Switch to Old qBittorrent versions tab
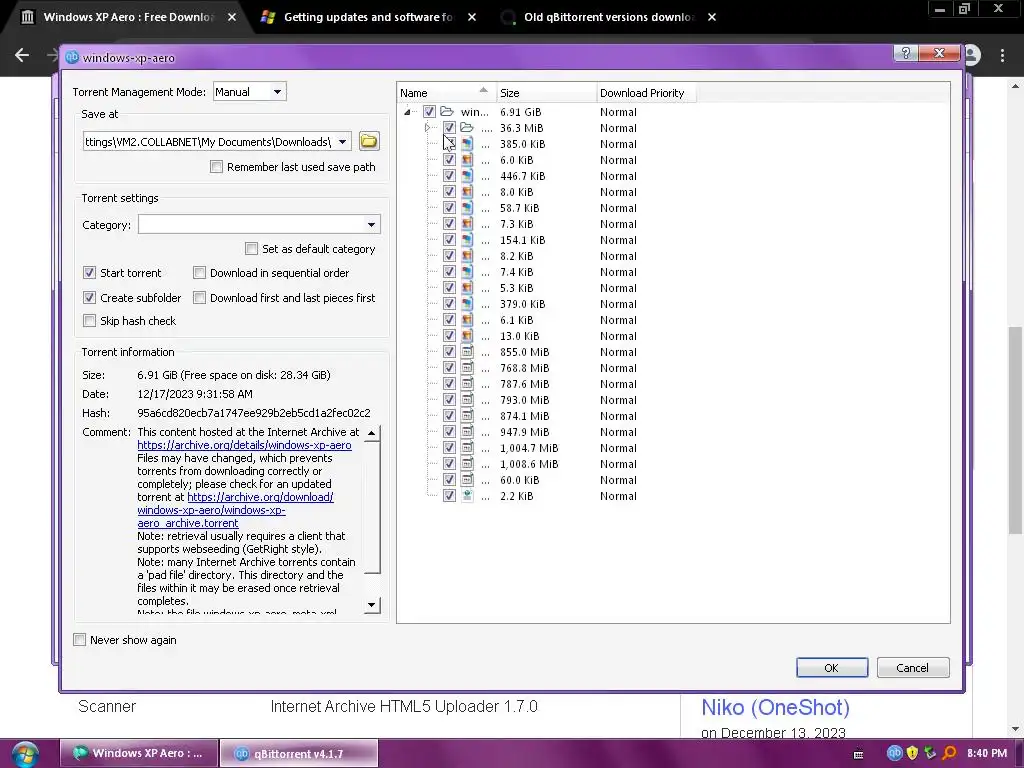1024x768 pixels. click(x=609, y=17)
